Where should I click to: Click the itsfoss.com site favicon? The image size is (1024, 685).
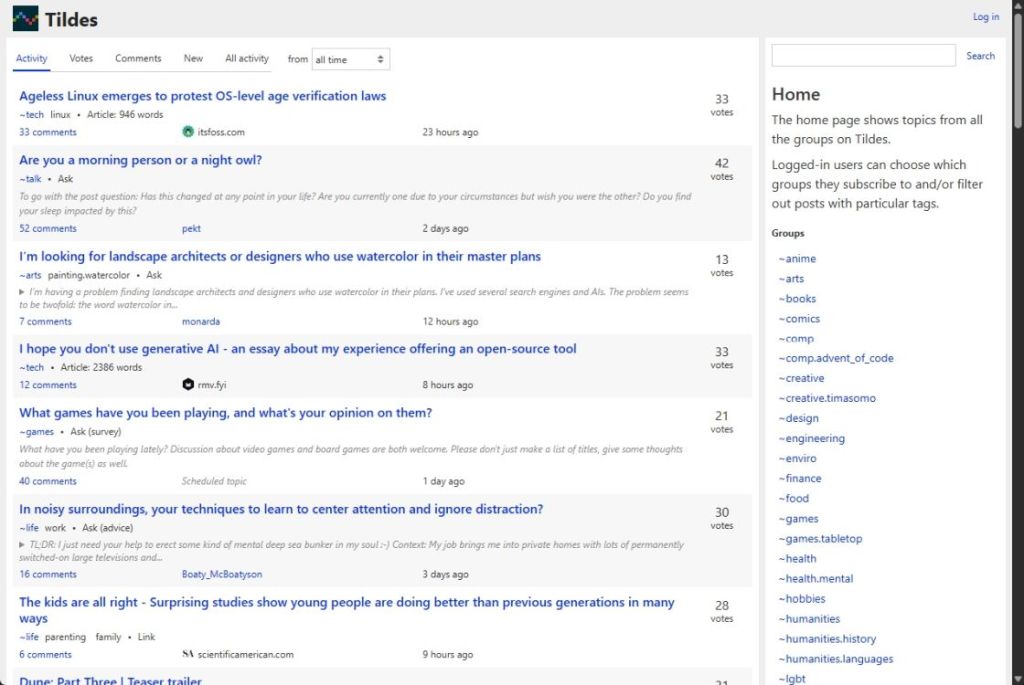188,132
